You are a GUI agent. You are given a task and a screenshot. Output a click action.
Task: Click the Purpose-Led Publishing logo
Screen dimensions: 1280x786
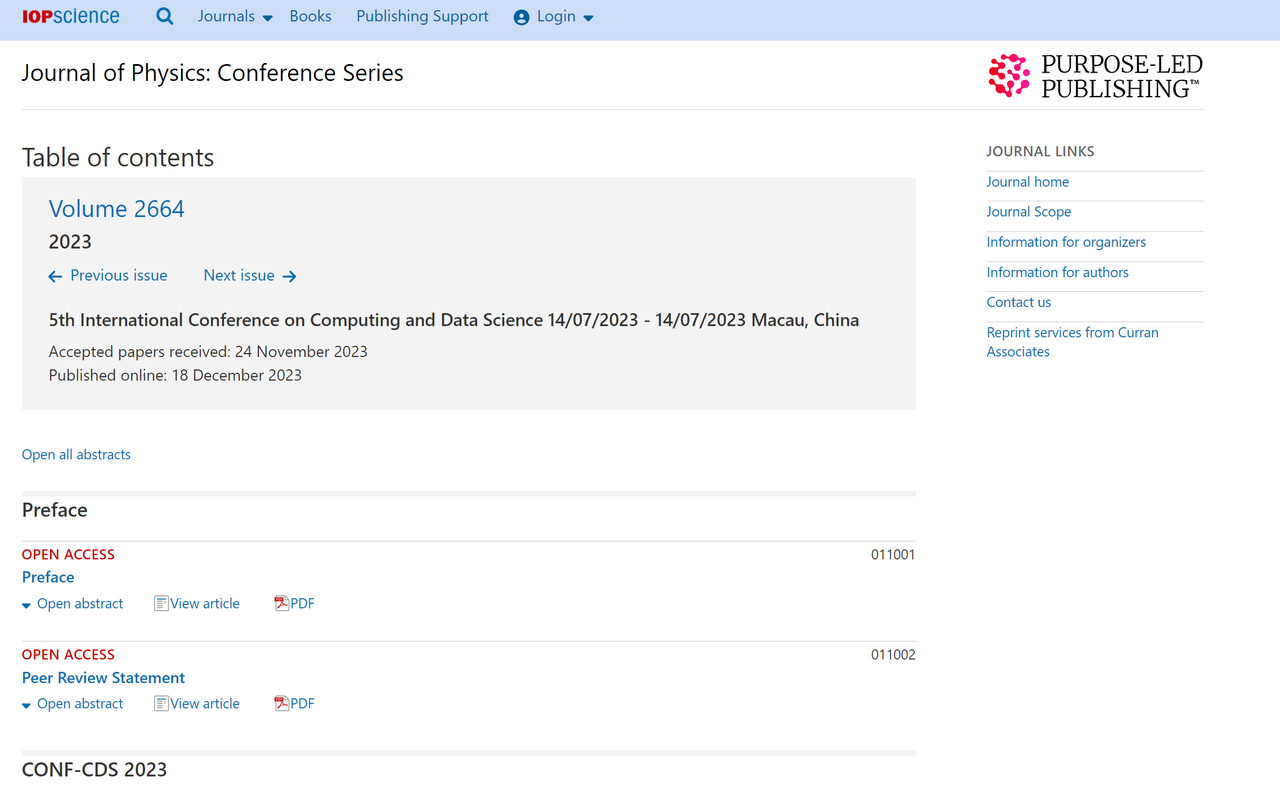(1095, 76)
